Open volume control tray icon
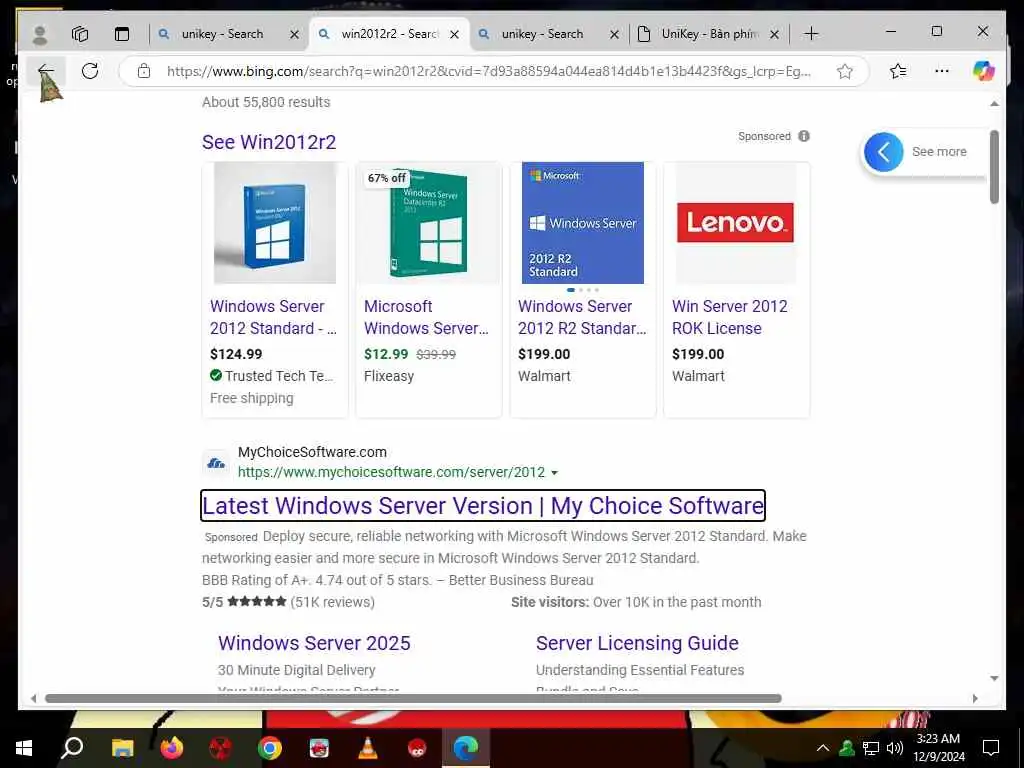The height and width of the screenshot is (768, 1024). (895, 748)
